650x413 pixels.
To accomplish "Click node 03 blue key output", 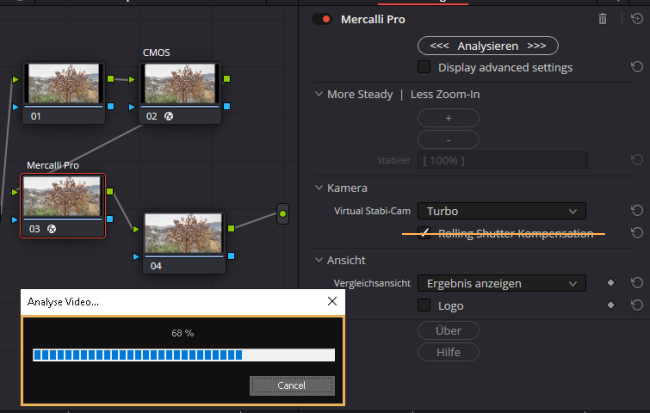I will pyautogui.click(x=110, y=219).
